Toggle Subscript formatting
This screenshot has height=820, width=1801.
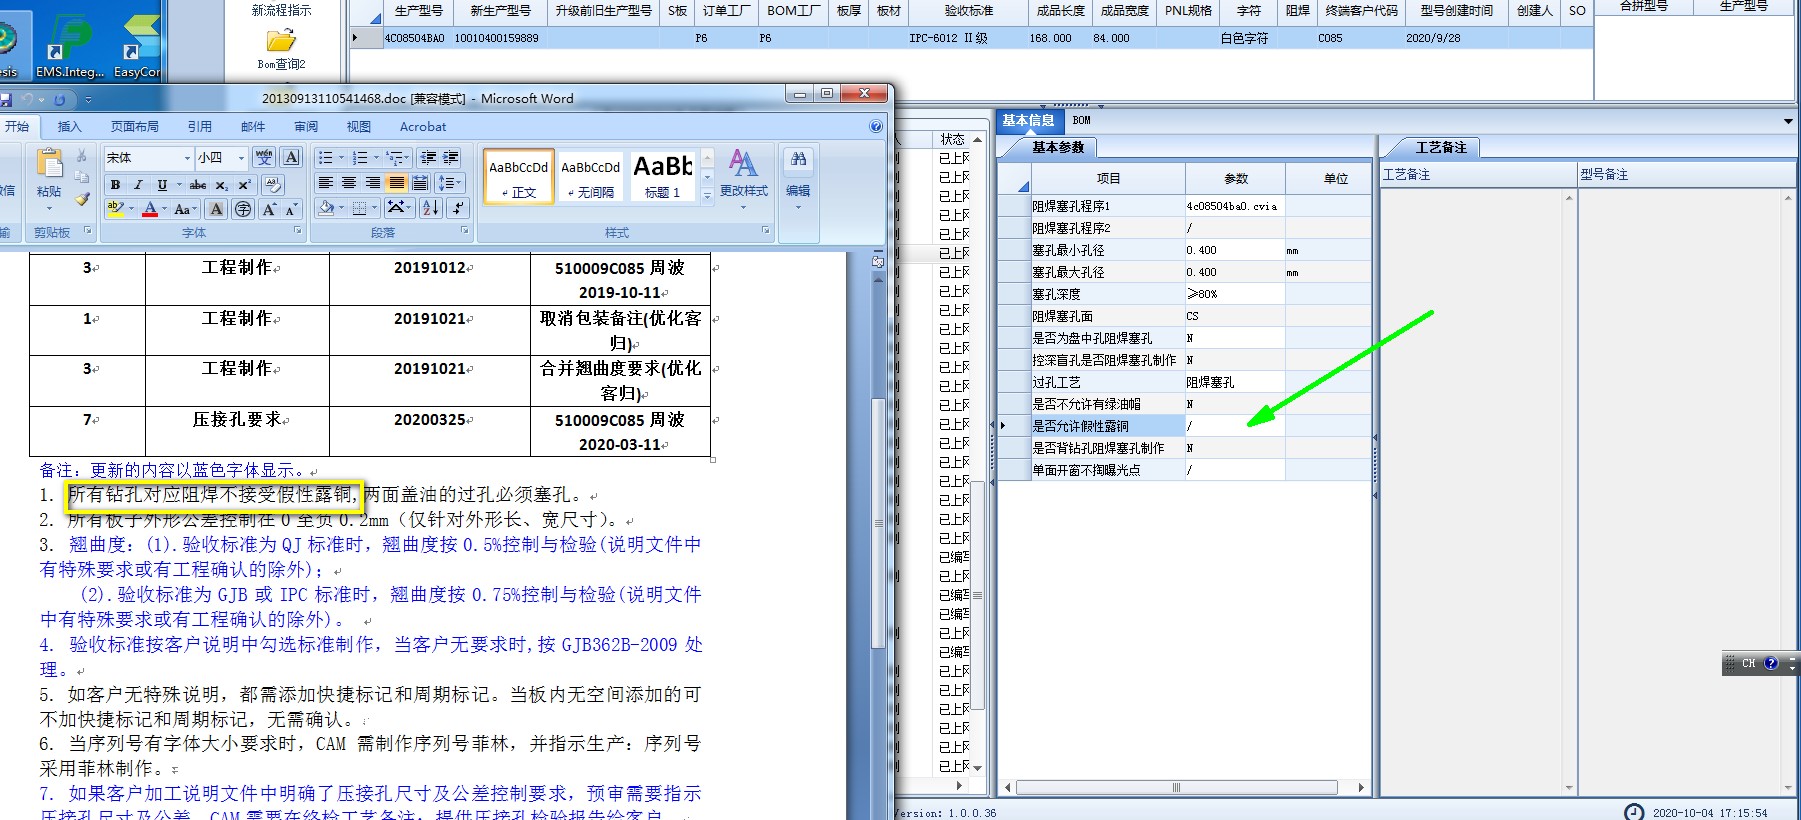(x=222, y=184)
